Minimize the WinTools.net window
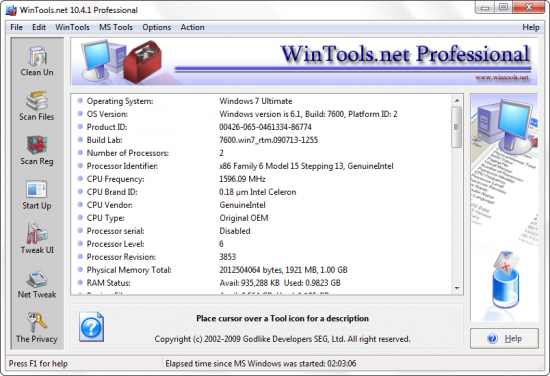The width and height of the screenshot is (550, 376). pyautogui.click(x=485, y=7)
